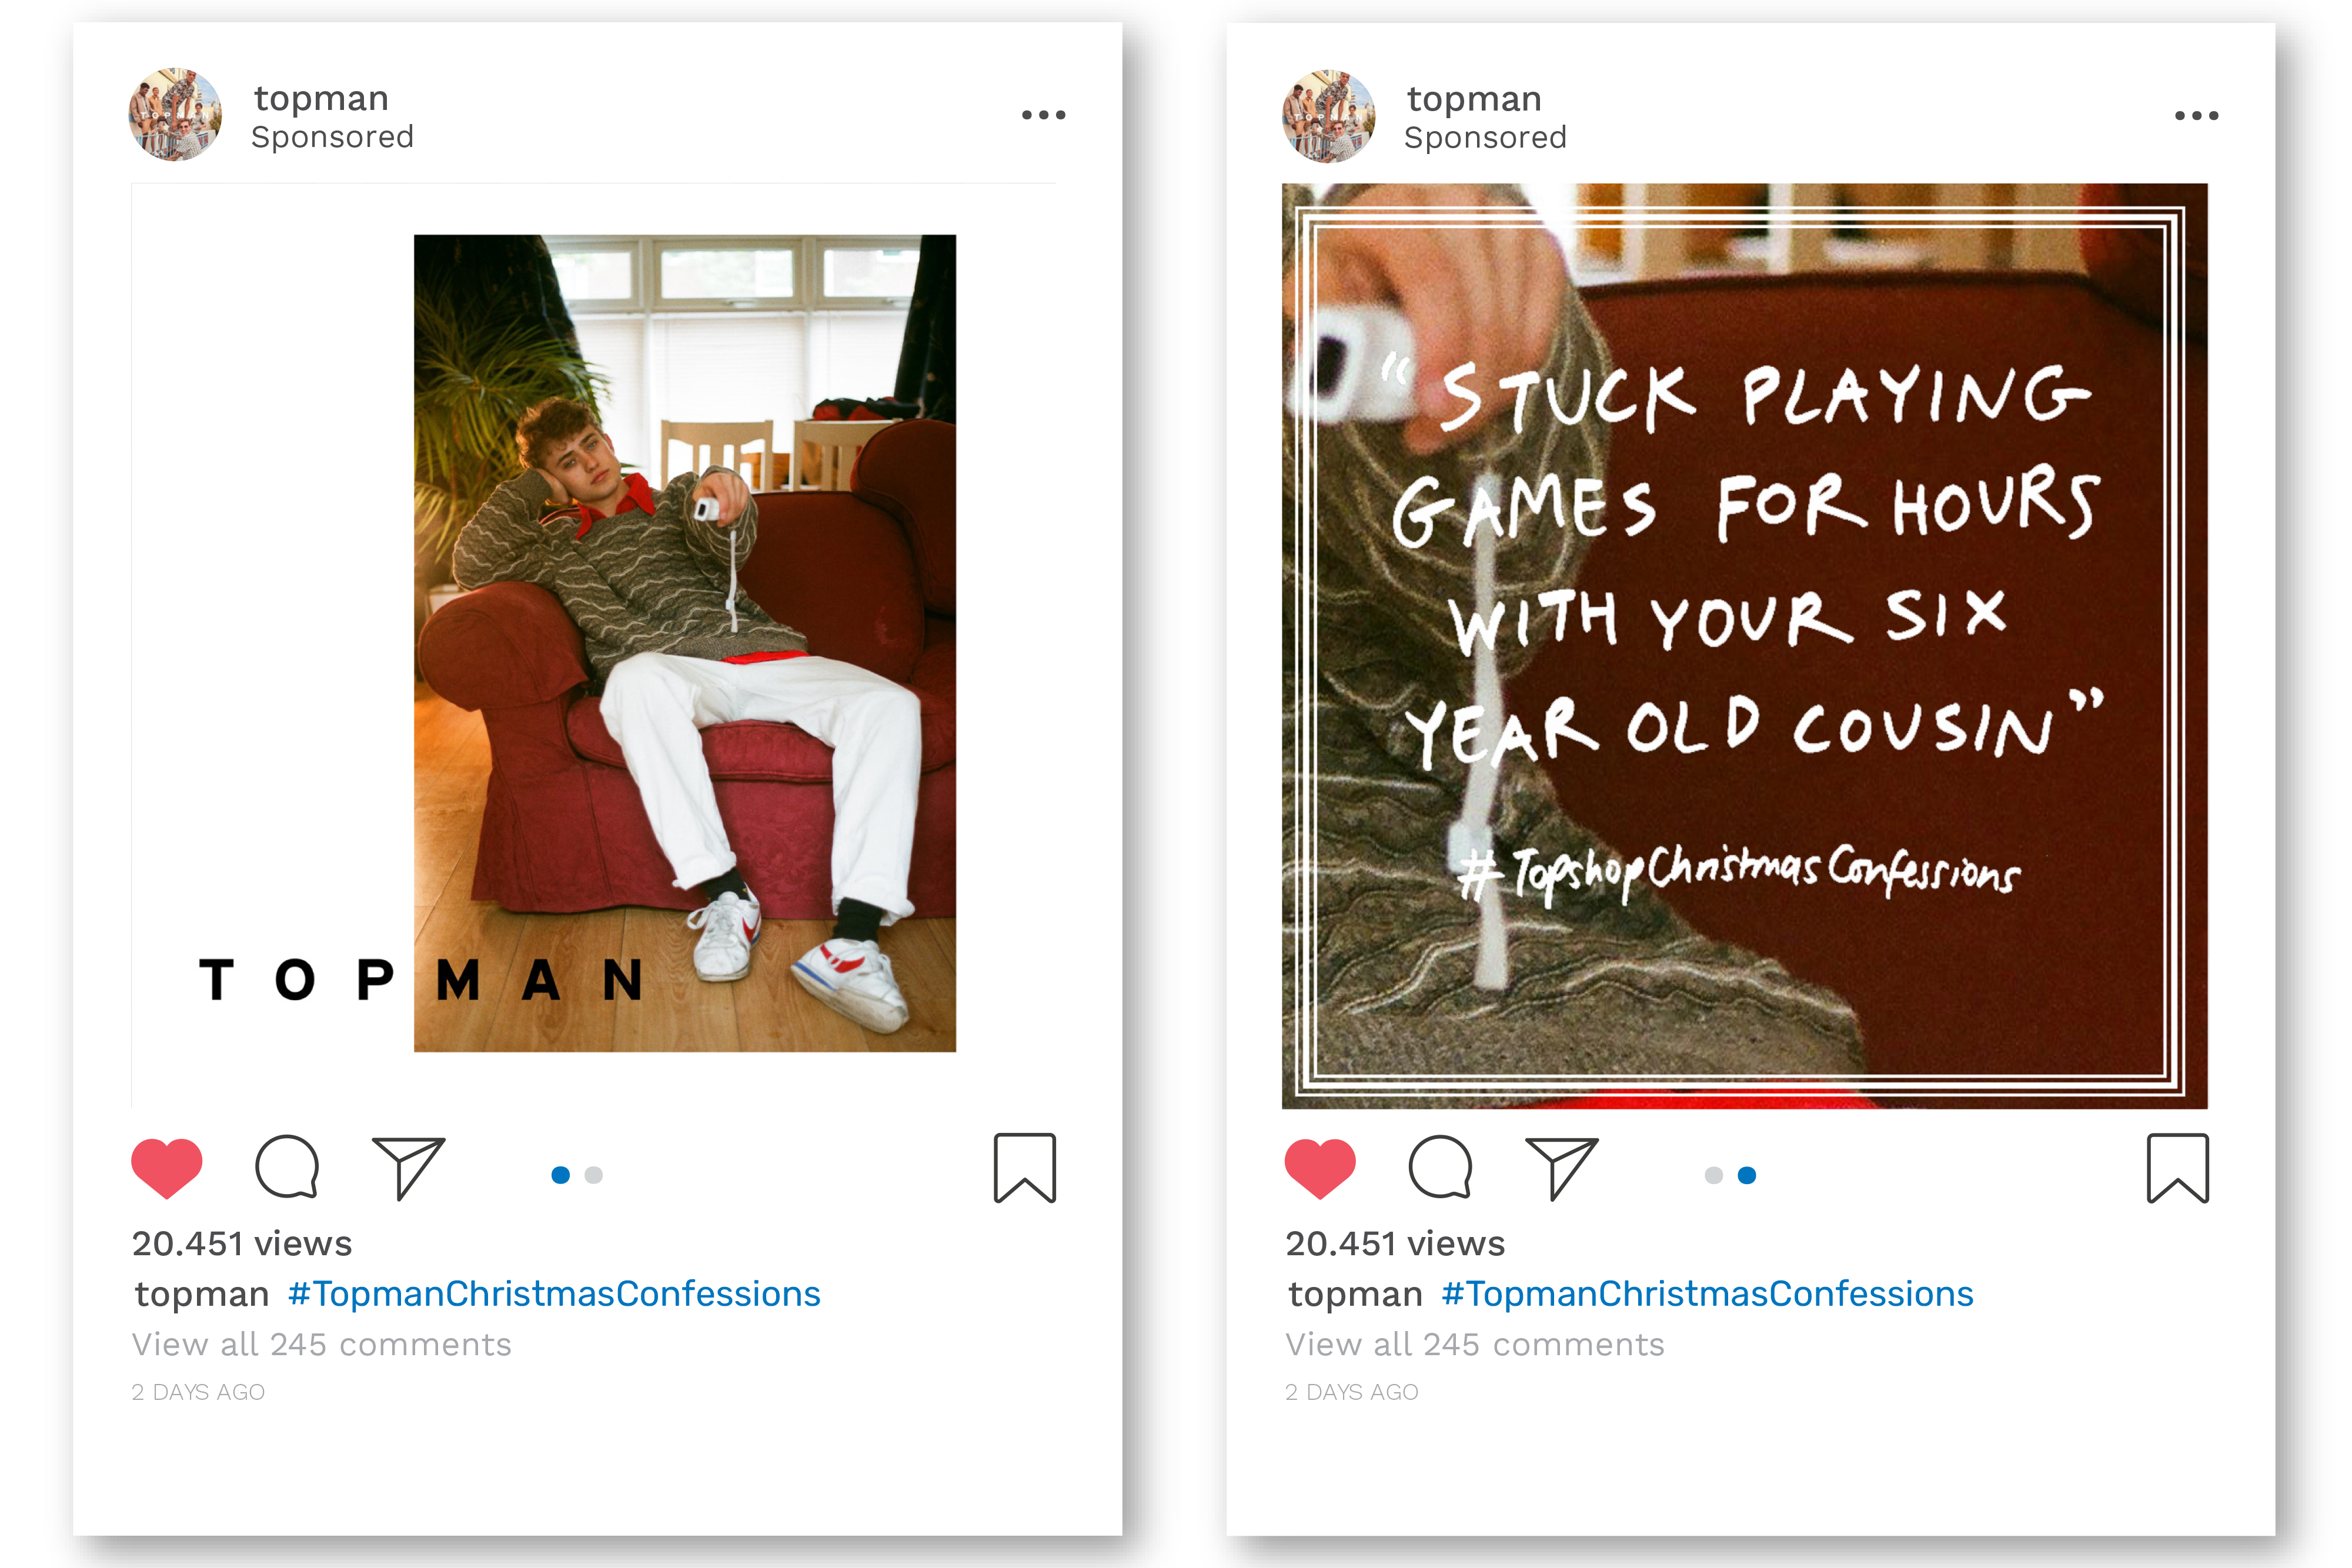
Task: Switch to second slide dot on left post
Action: tap(594, 1175)
